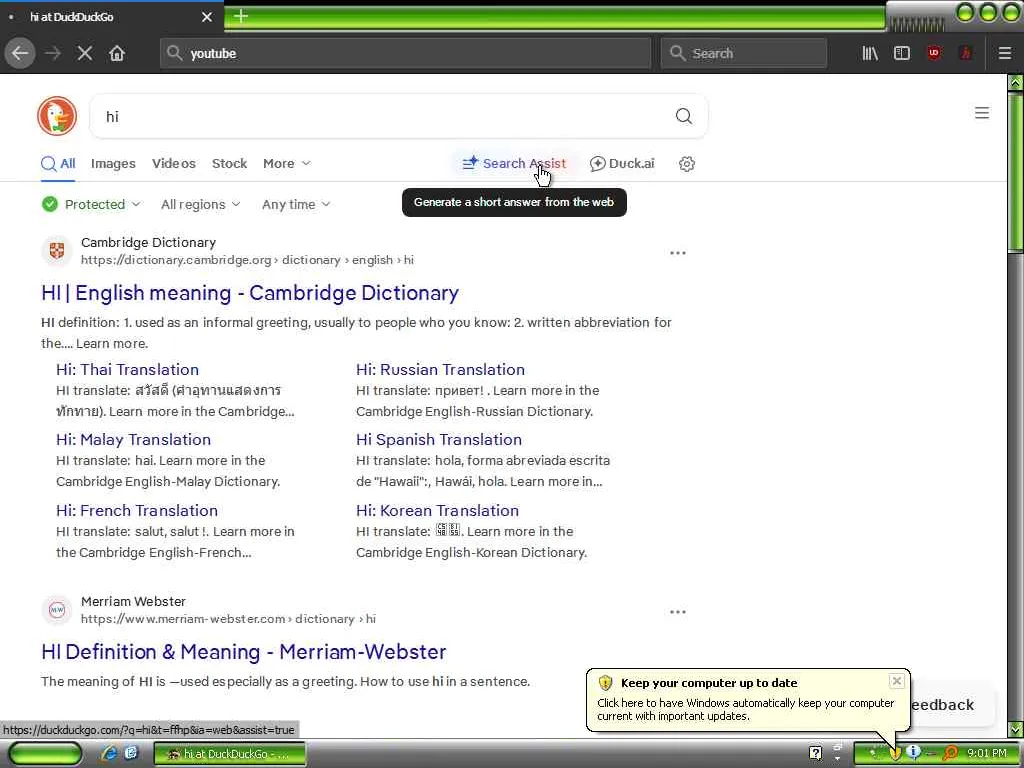The width and height of the screenshot is (1024, 768).
Task: Open the Library bookshelf icon in toolbar
Action: [870, 53]
